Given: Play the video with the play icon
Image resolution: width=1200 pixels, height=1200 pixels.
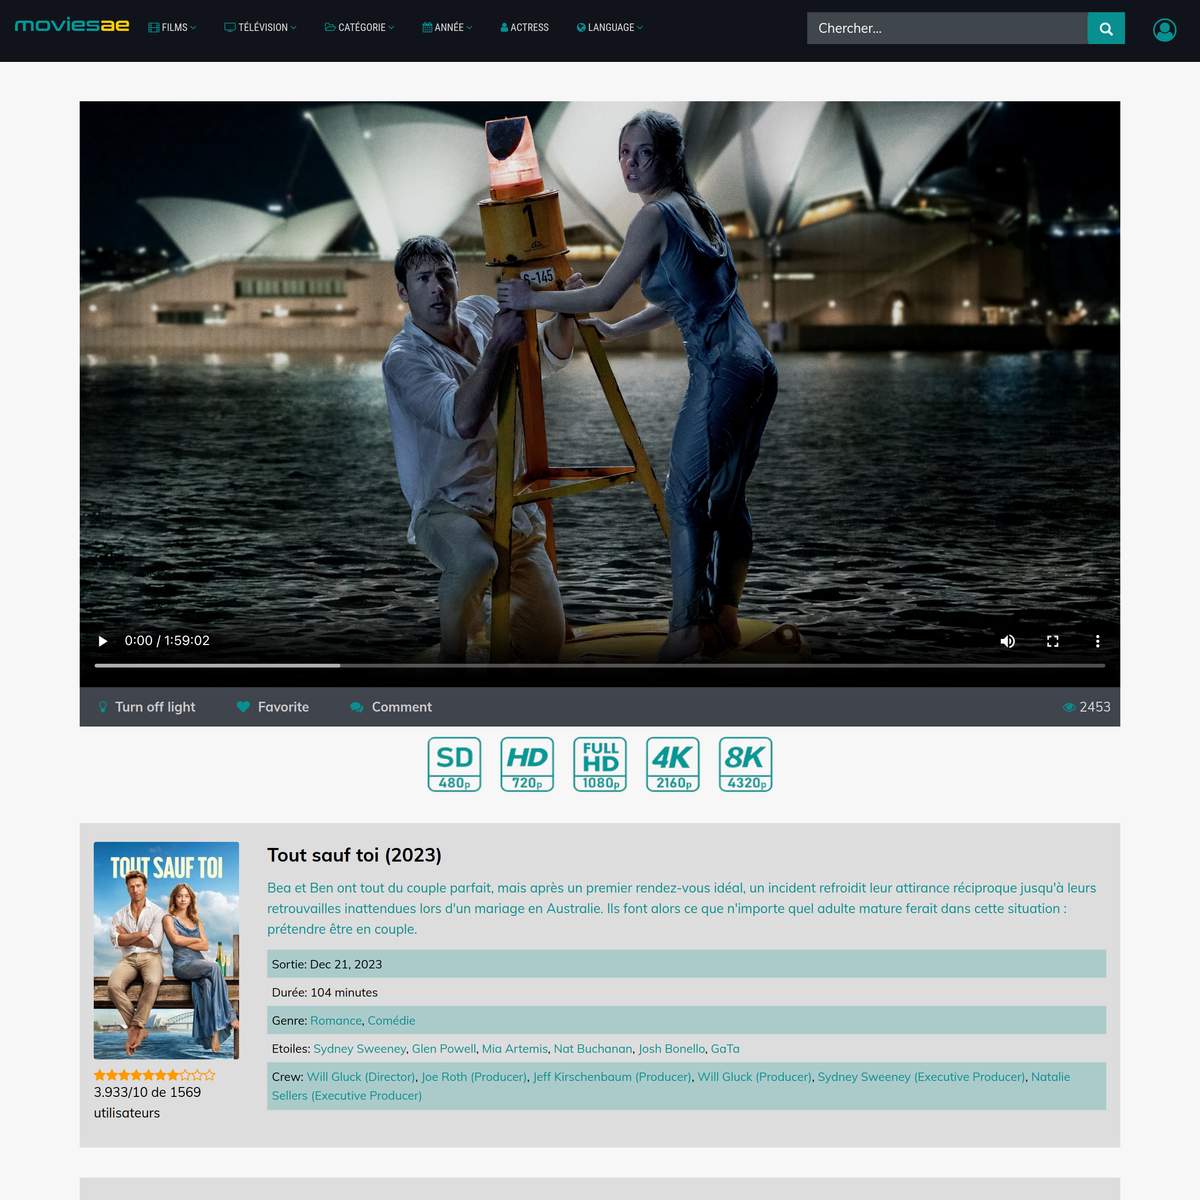Looking at the screenshot, I should point(102,641).
